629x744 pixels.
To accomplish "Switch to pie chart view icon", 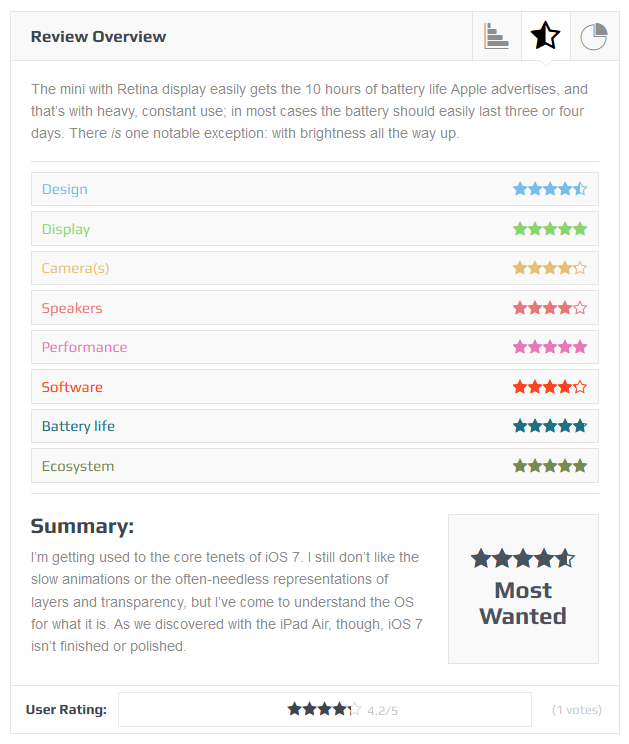I will [594, 37].
